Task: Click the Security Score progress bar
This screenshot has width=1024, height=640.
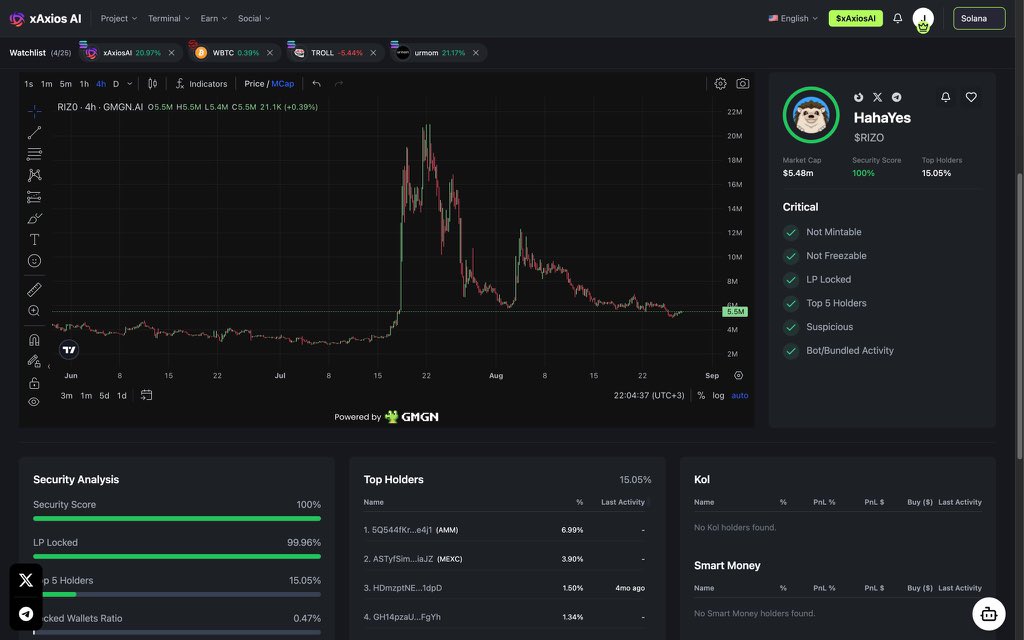Action: (177, 519)
